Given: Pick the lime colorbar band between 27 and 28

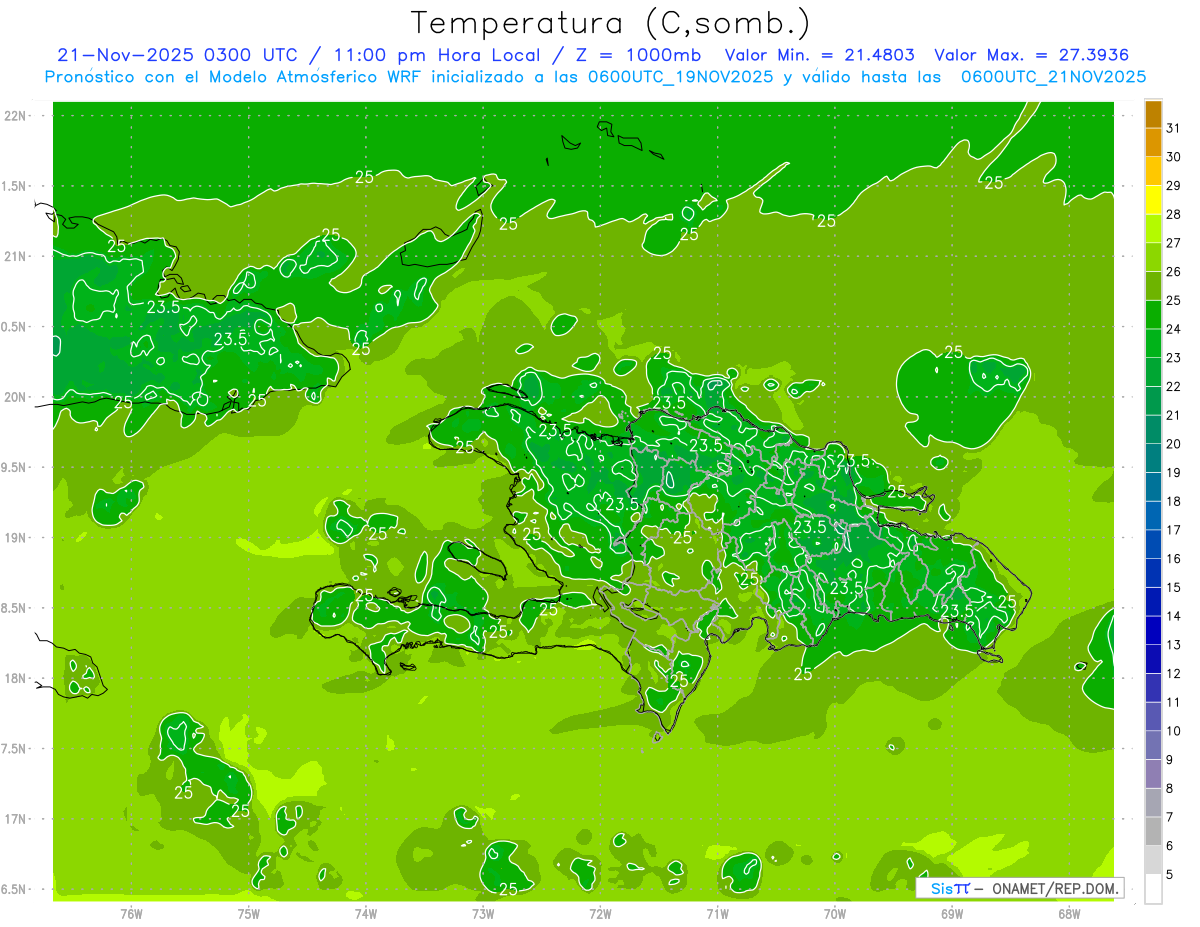Looking at the screenshot, I should pos(1154,229).
